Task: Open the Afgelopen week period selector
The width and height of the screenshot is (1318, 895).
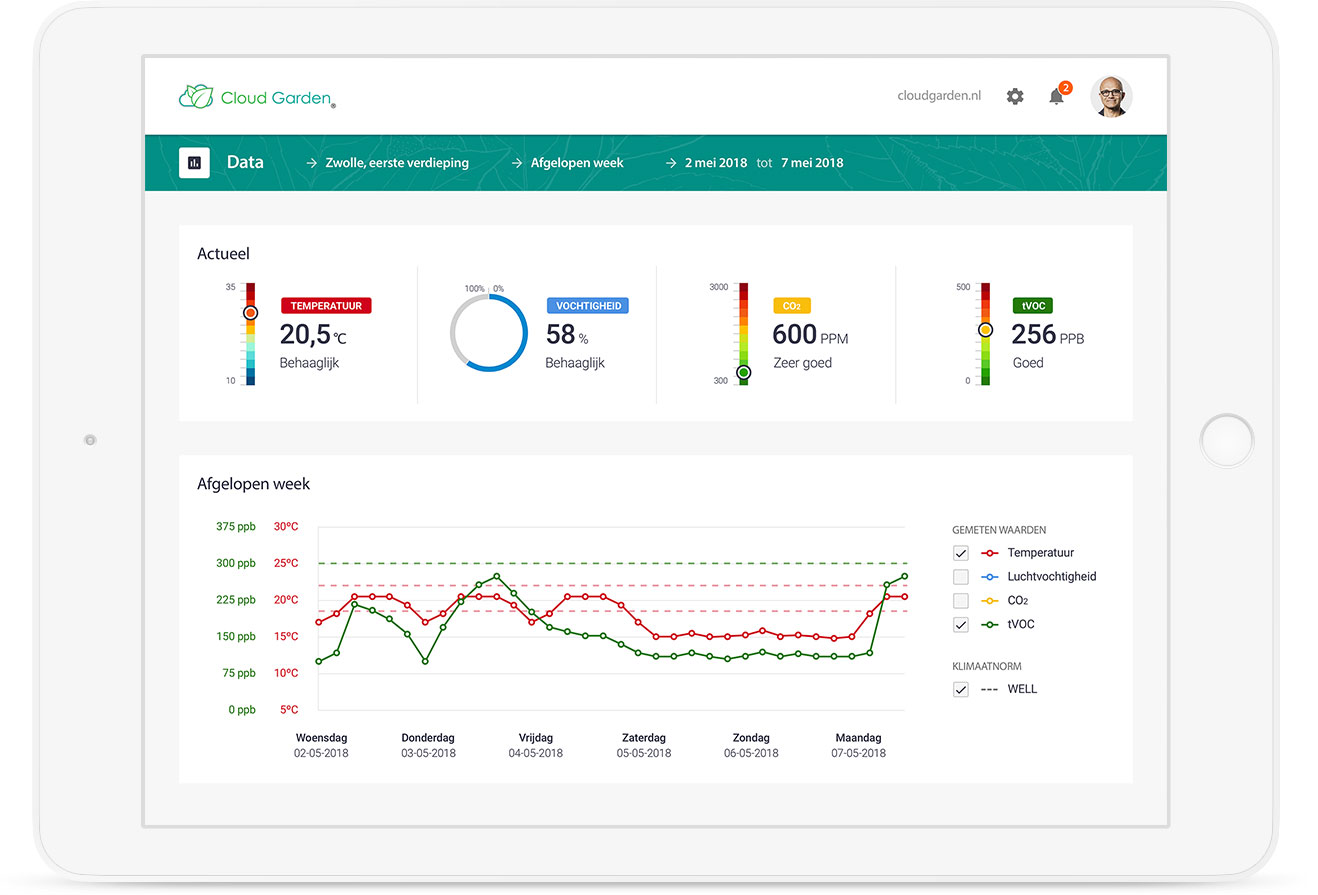Action: (x=577, y=162)
